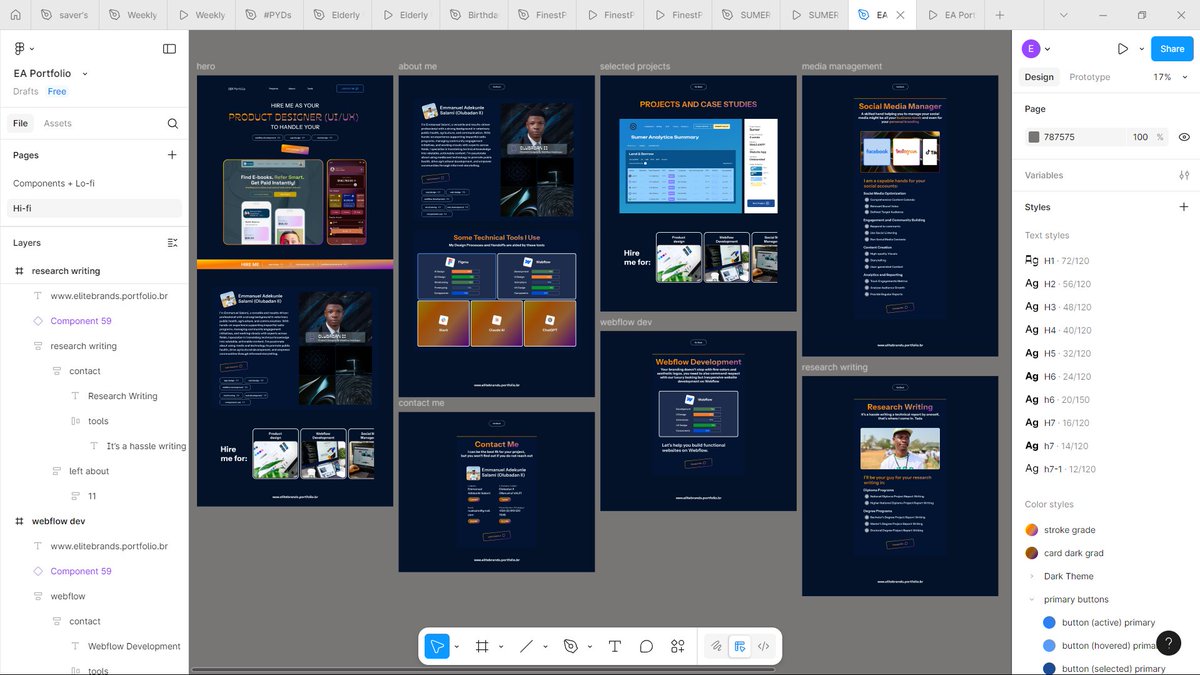Select the Comment tool

click(x=646, y=646)
